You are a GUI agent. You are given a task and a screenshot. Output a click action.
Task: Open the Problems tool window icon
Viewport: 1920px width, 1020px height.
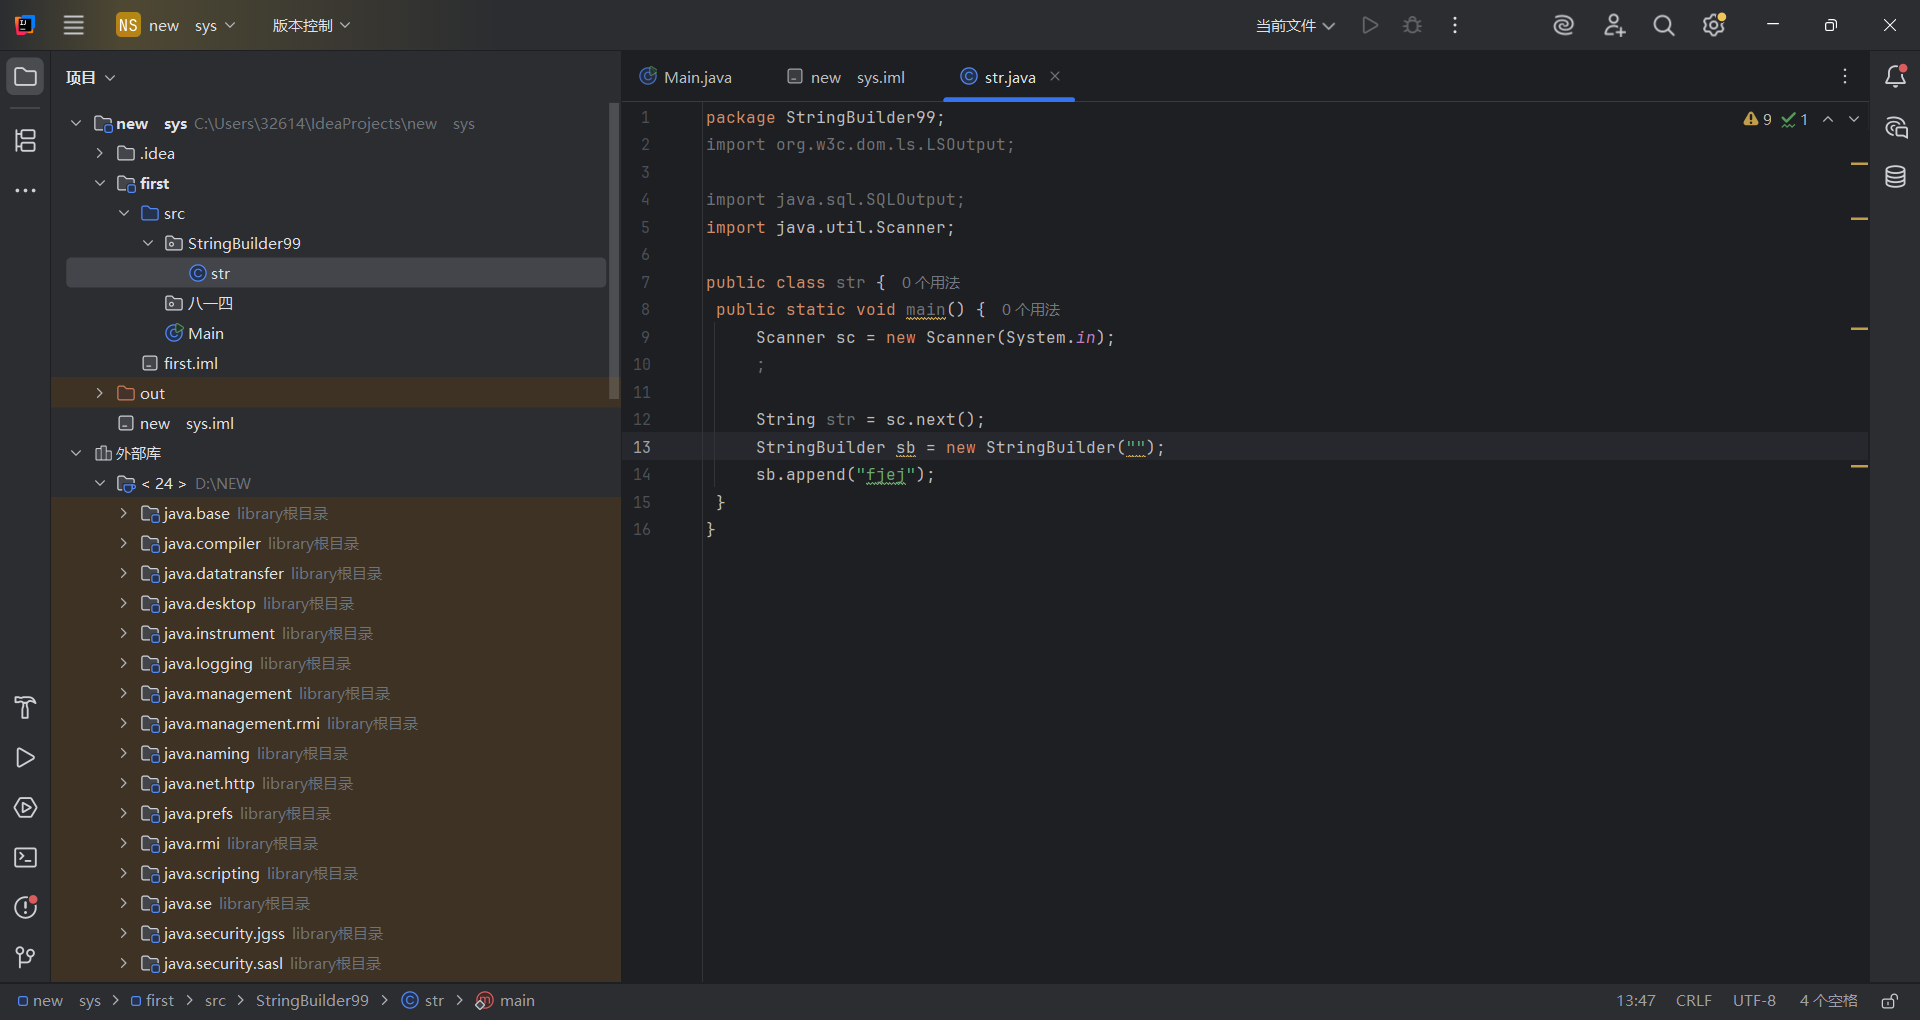tap(26, 908)
